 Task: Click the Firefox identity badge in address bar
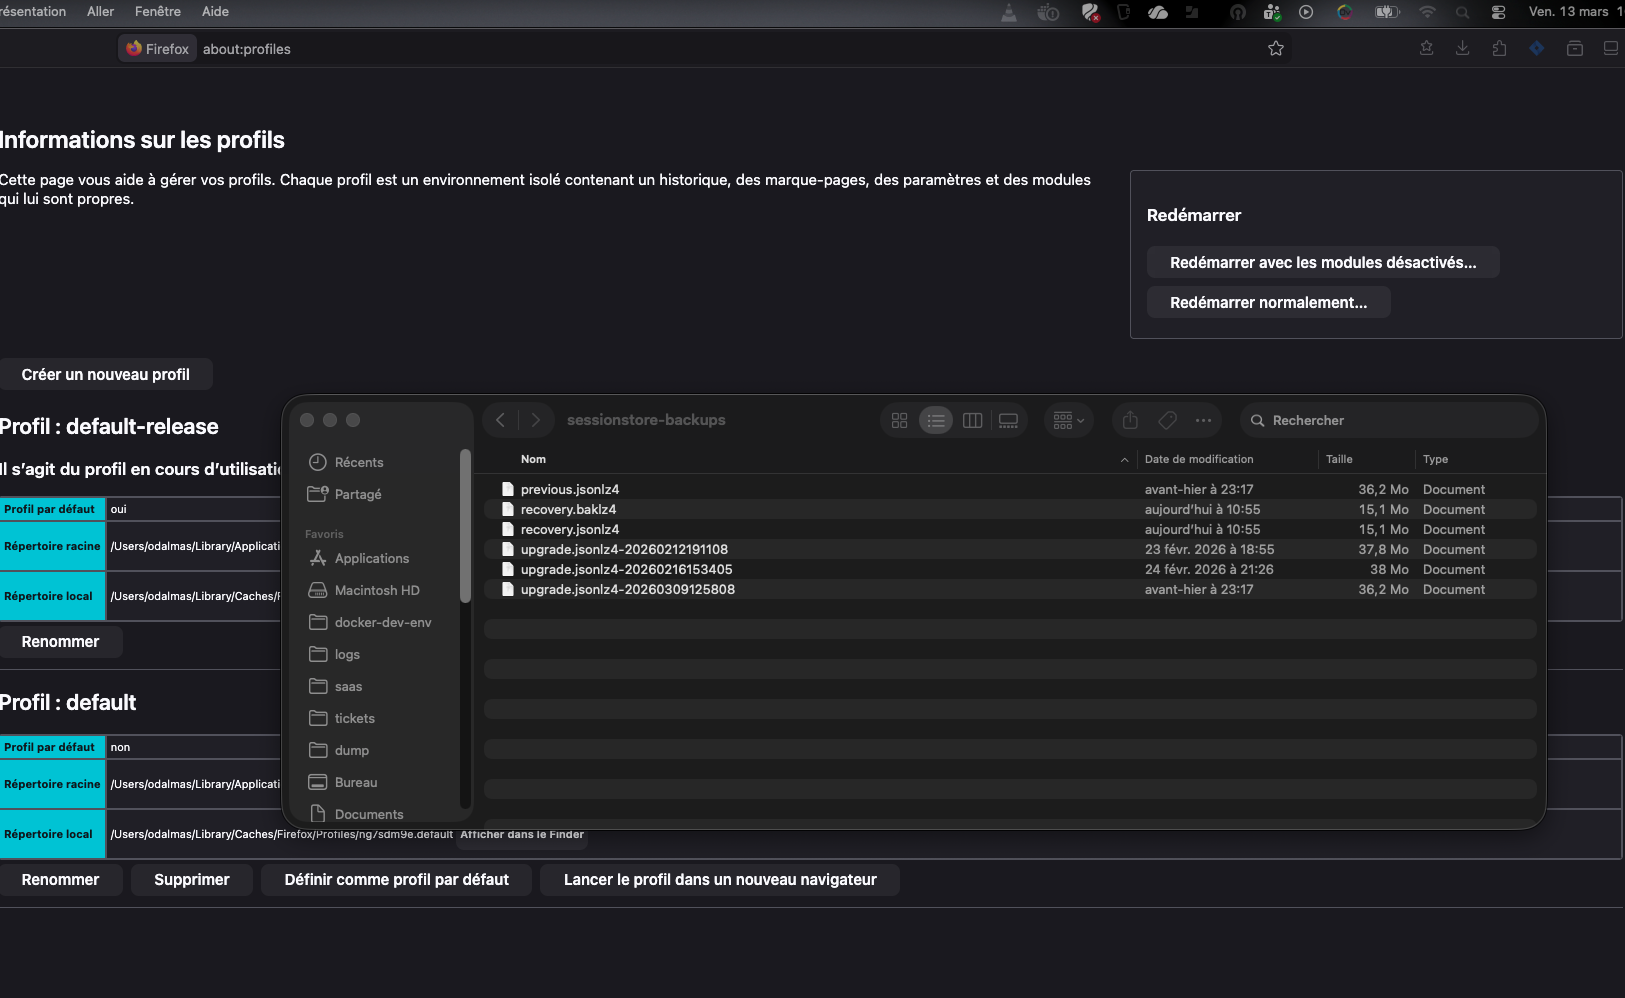(x=157, y=48)
